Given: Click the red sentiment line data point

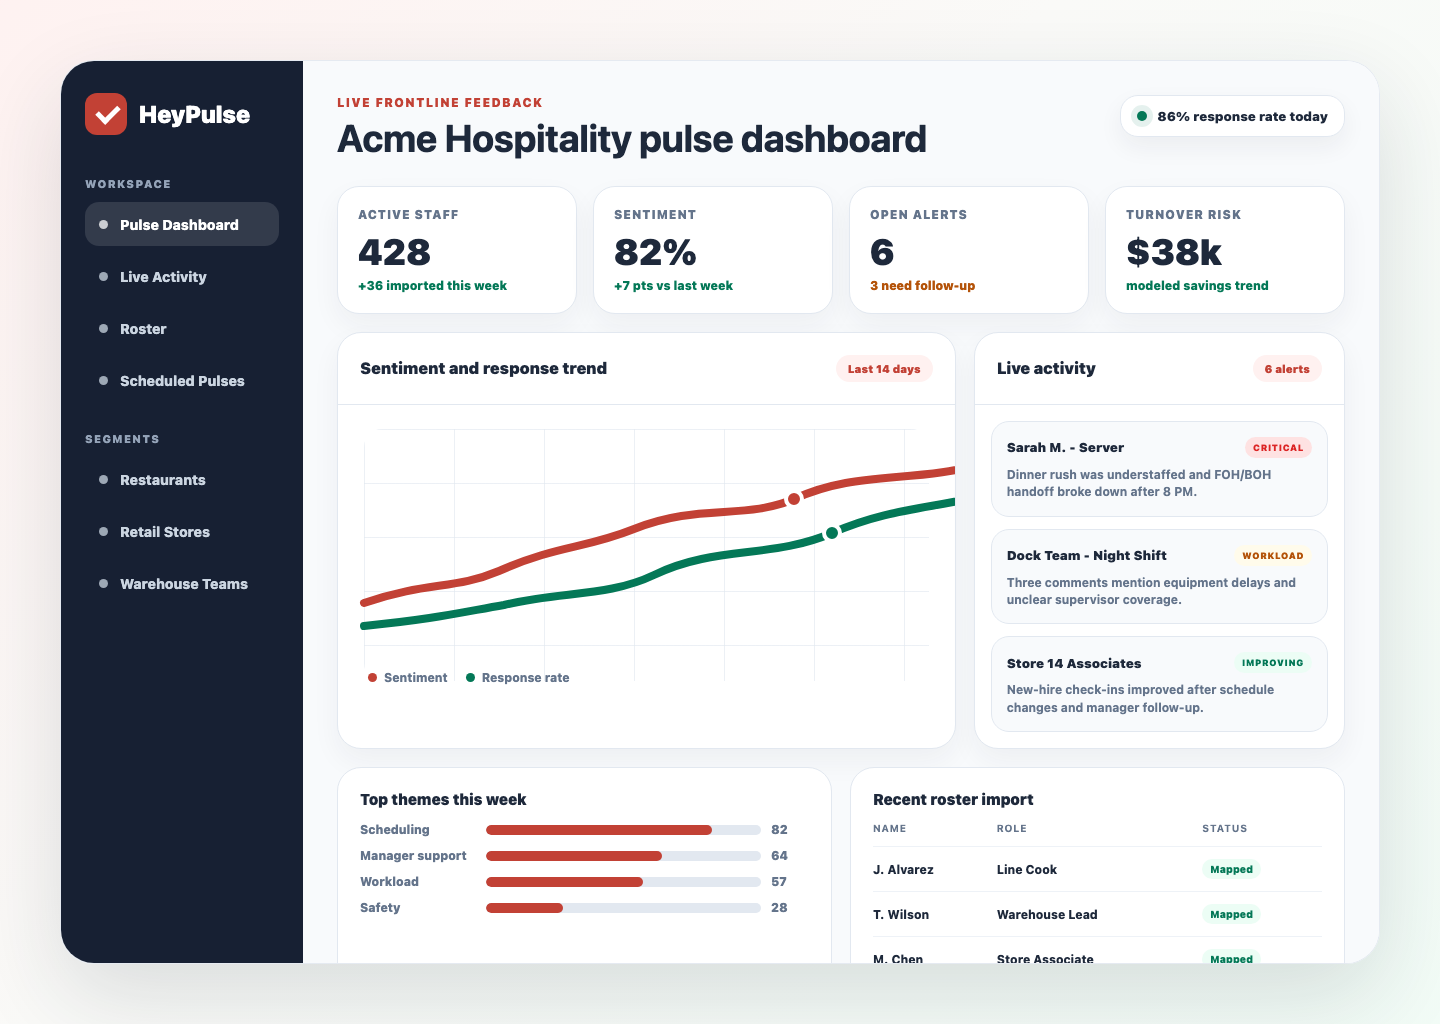Looking at the screenshot, I should pyautogui.click(x=794, y=498).
